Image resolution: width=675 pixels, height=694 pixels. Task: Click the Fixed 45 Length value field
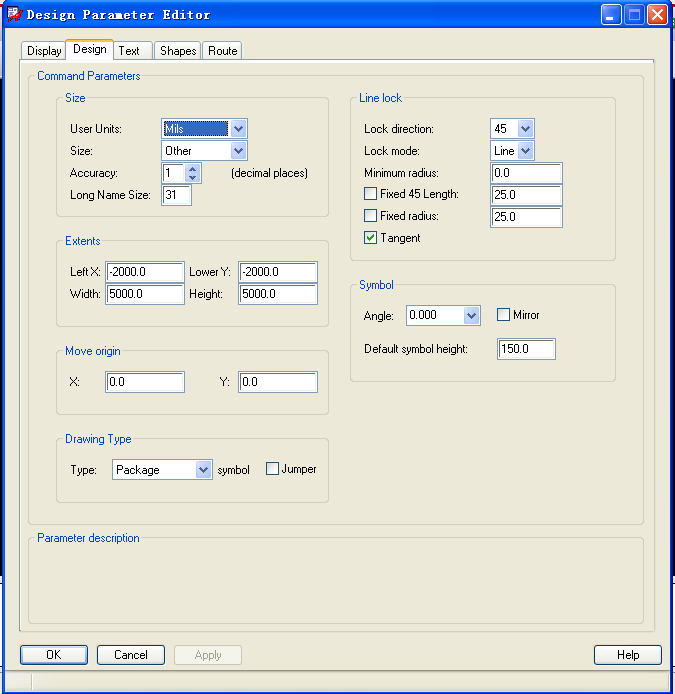coord(526,195)
